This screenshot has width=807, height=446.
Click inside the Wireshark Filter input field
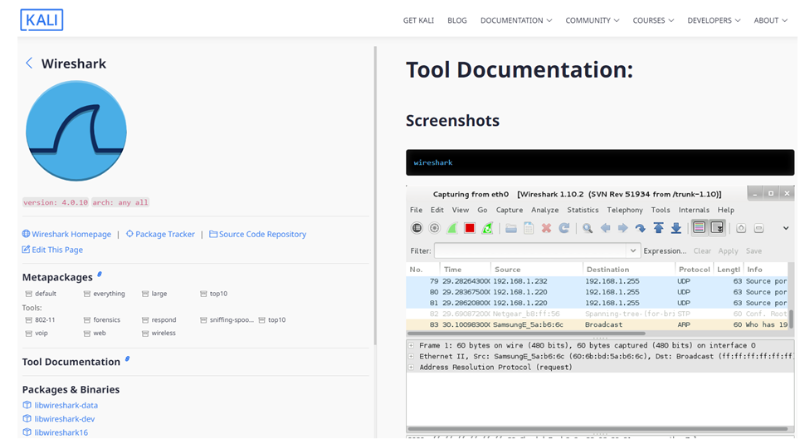point(531,251)
